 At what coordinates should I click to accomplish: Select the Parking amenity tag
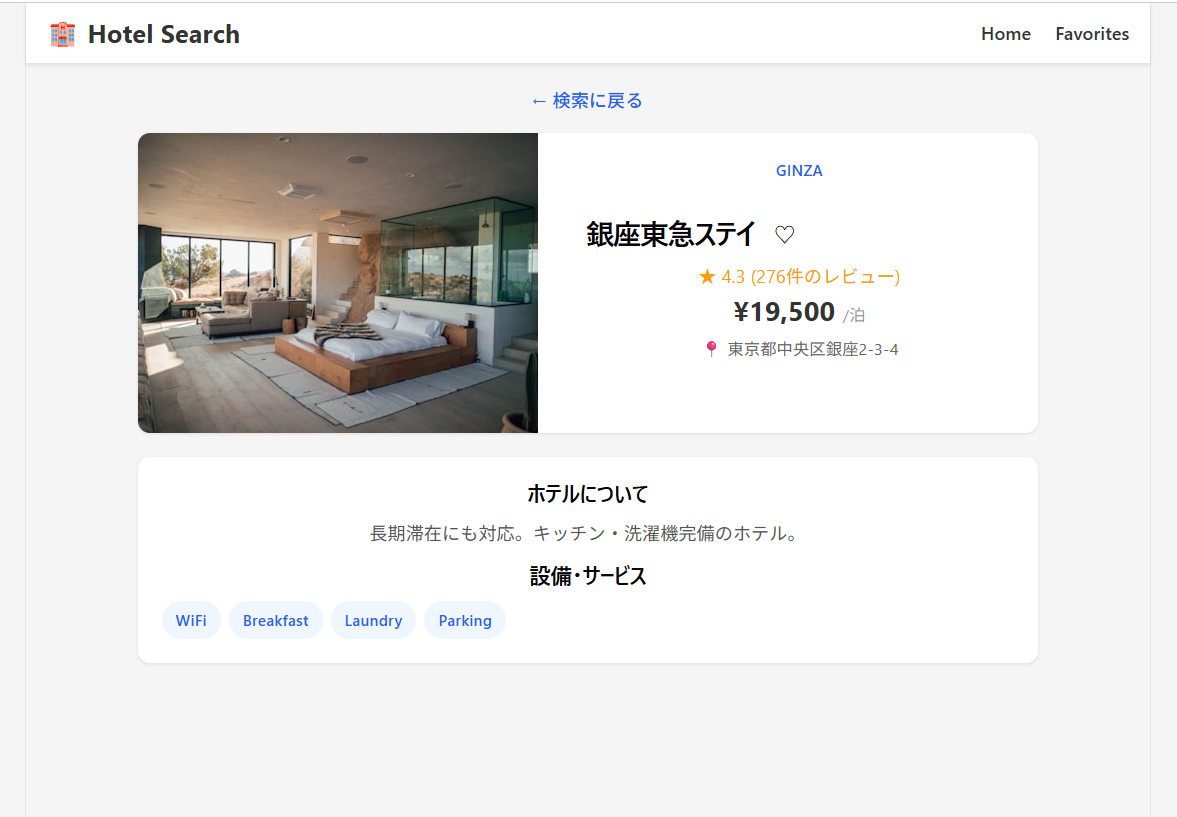465,620
